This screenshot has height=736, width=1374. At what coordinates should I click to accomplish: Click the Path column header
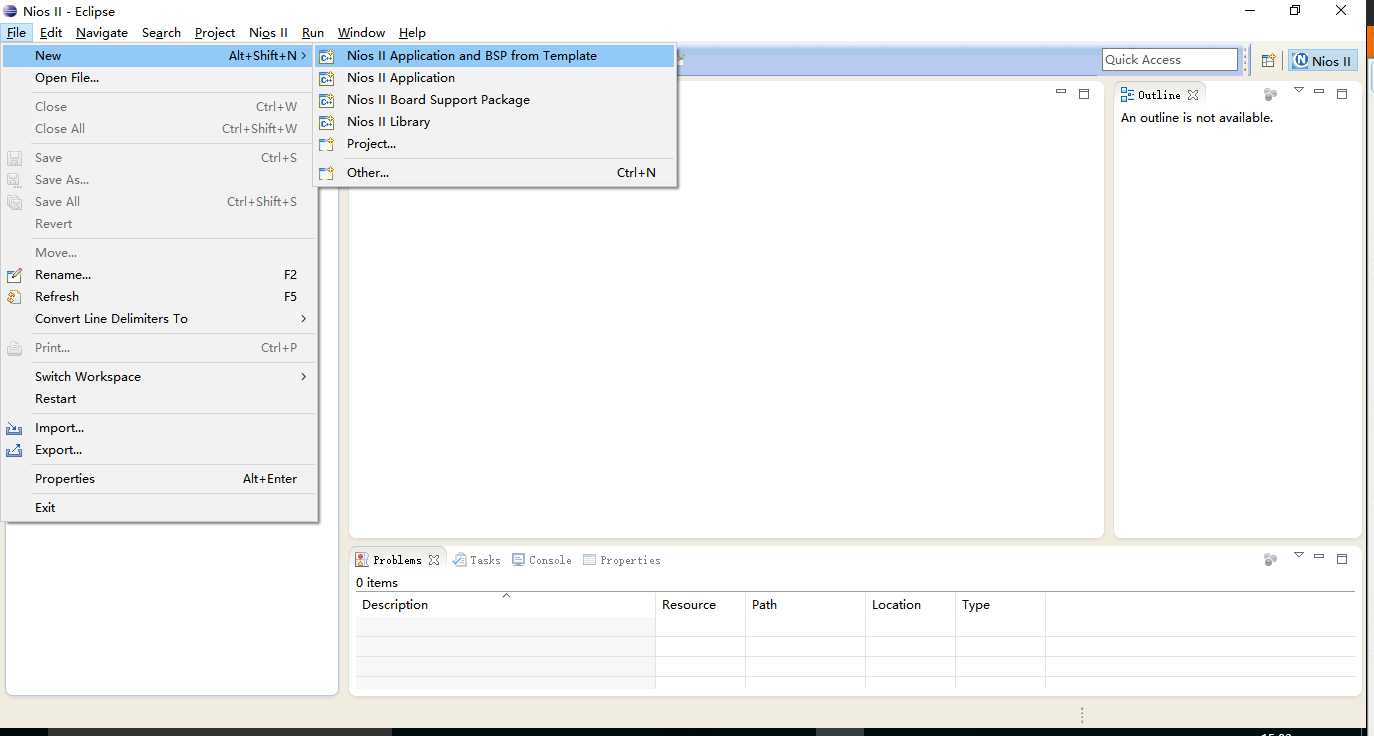[805, 605]
